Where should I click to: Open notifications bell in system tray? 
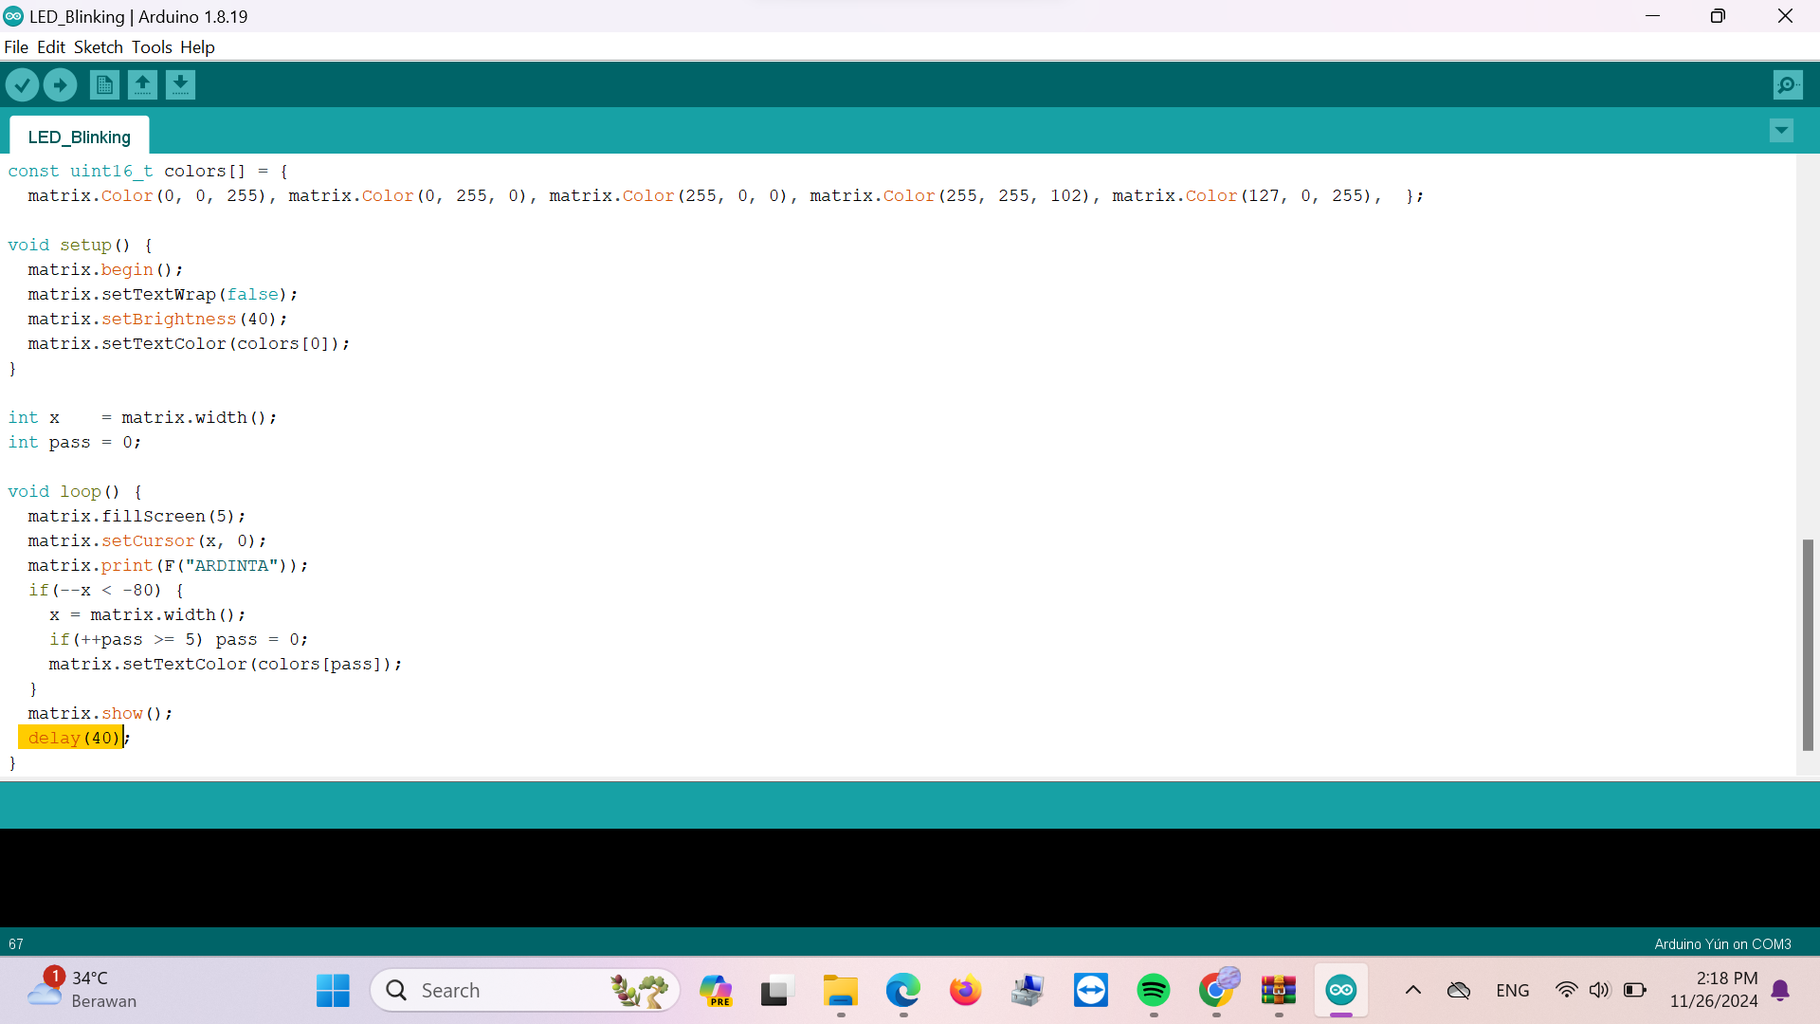[1780, 990]
